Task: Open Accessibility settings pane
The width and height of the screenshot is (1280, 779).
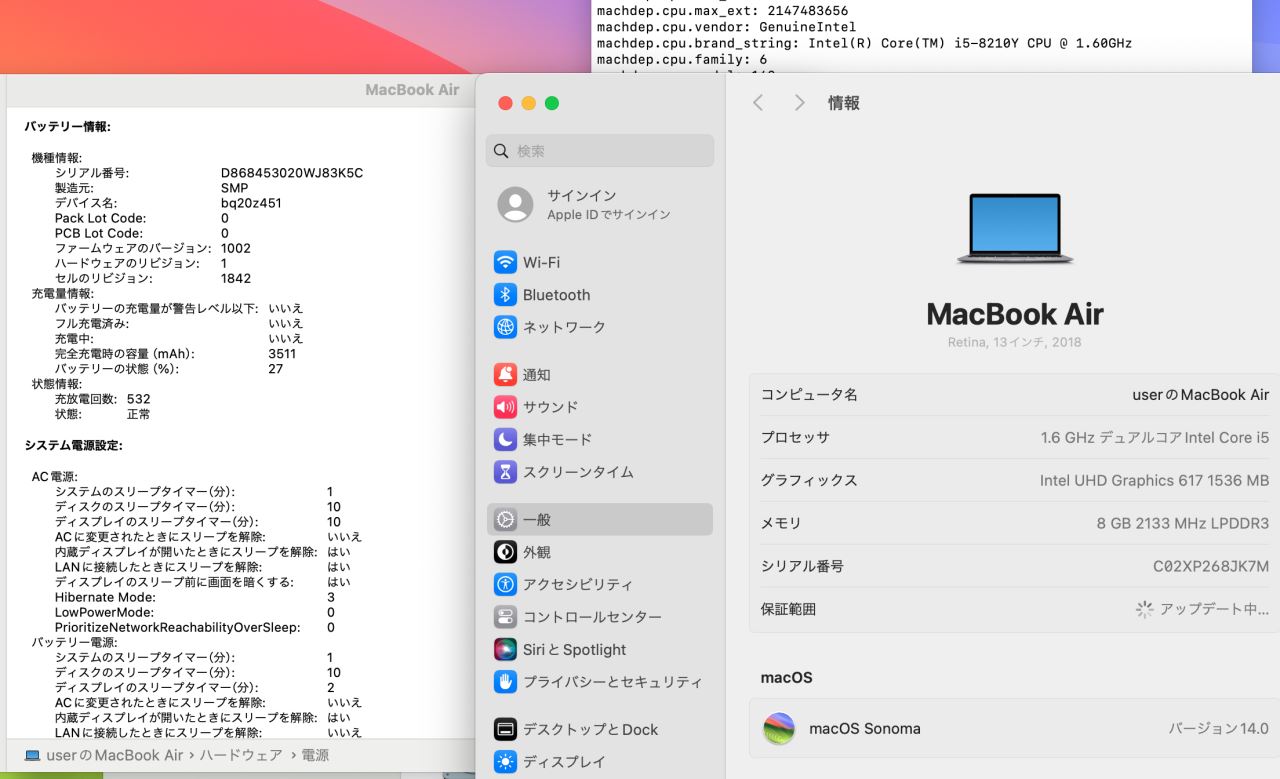Action: tap(577, 584)
